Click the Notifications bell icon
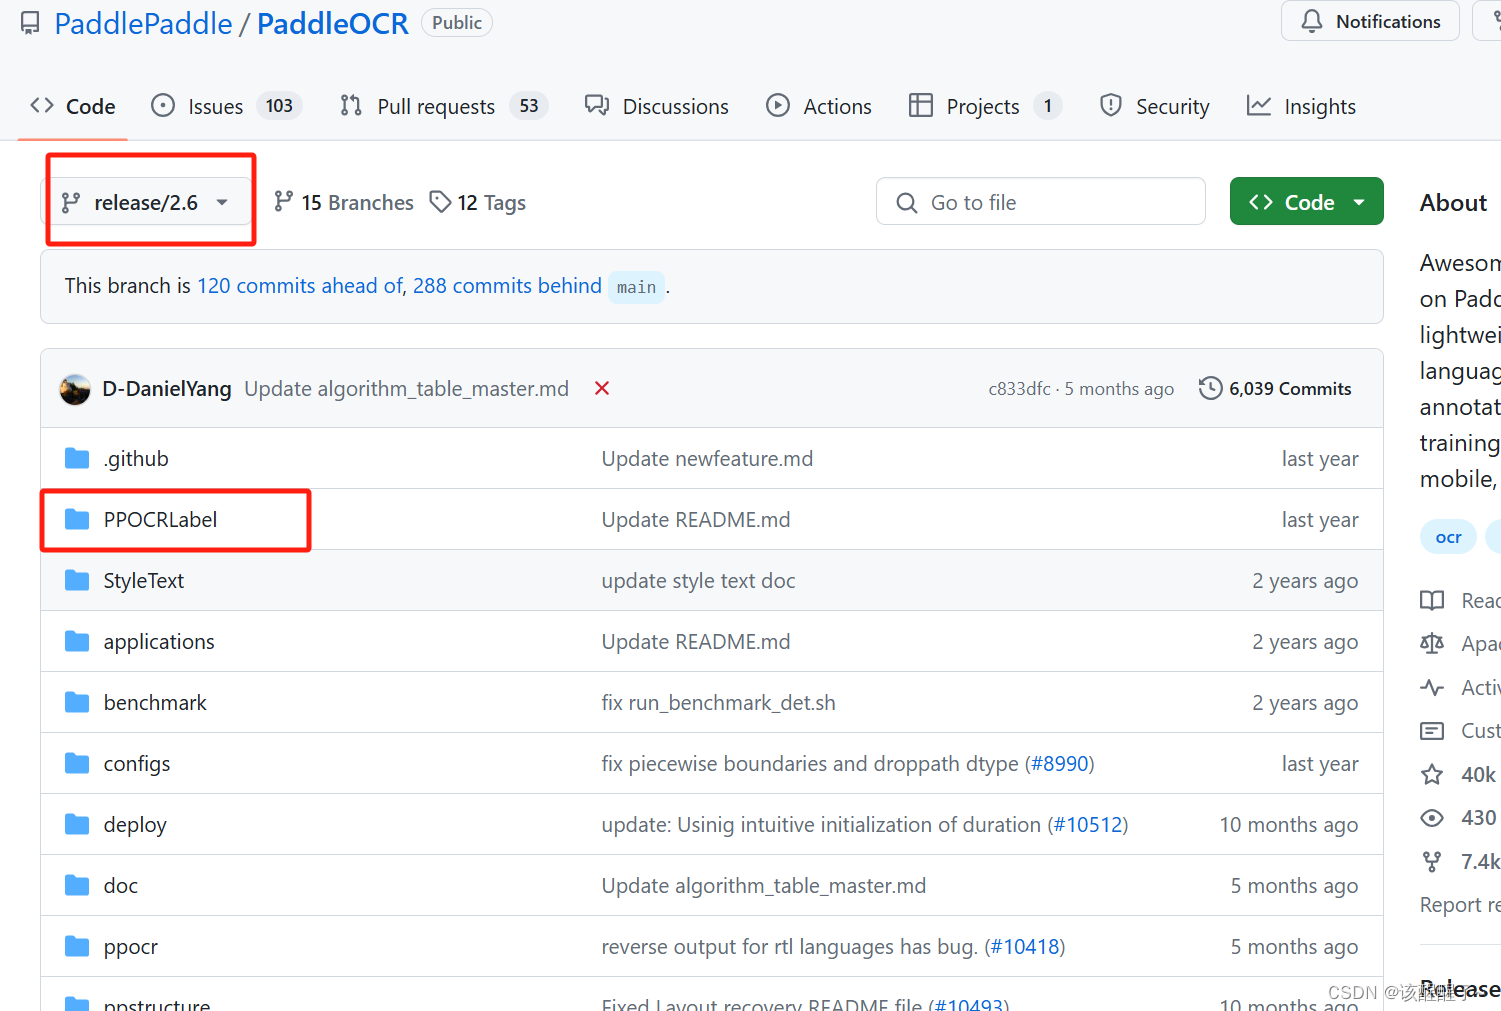 point(1312,21)
